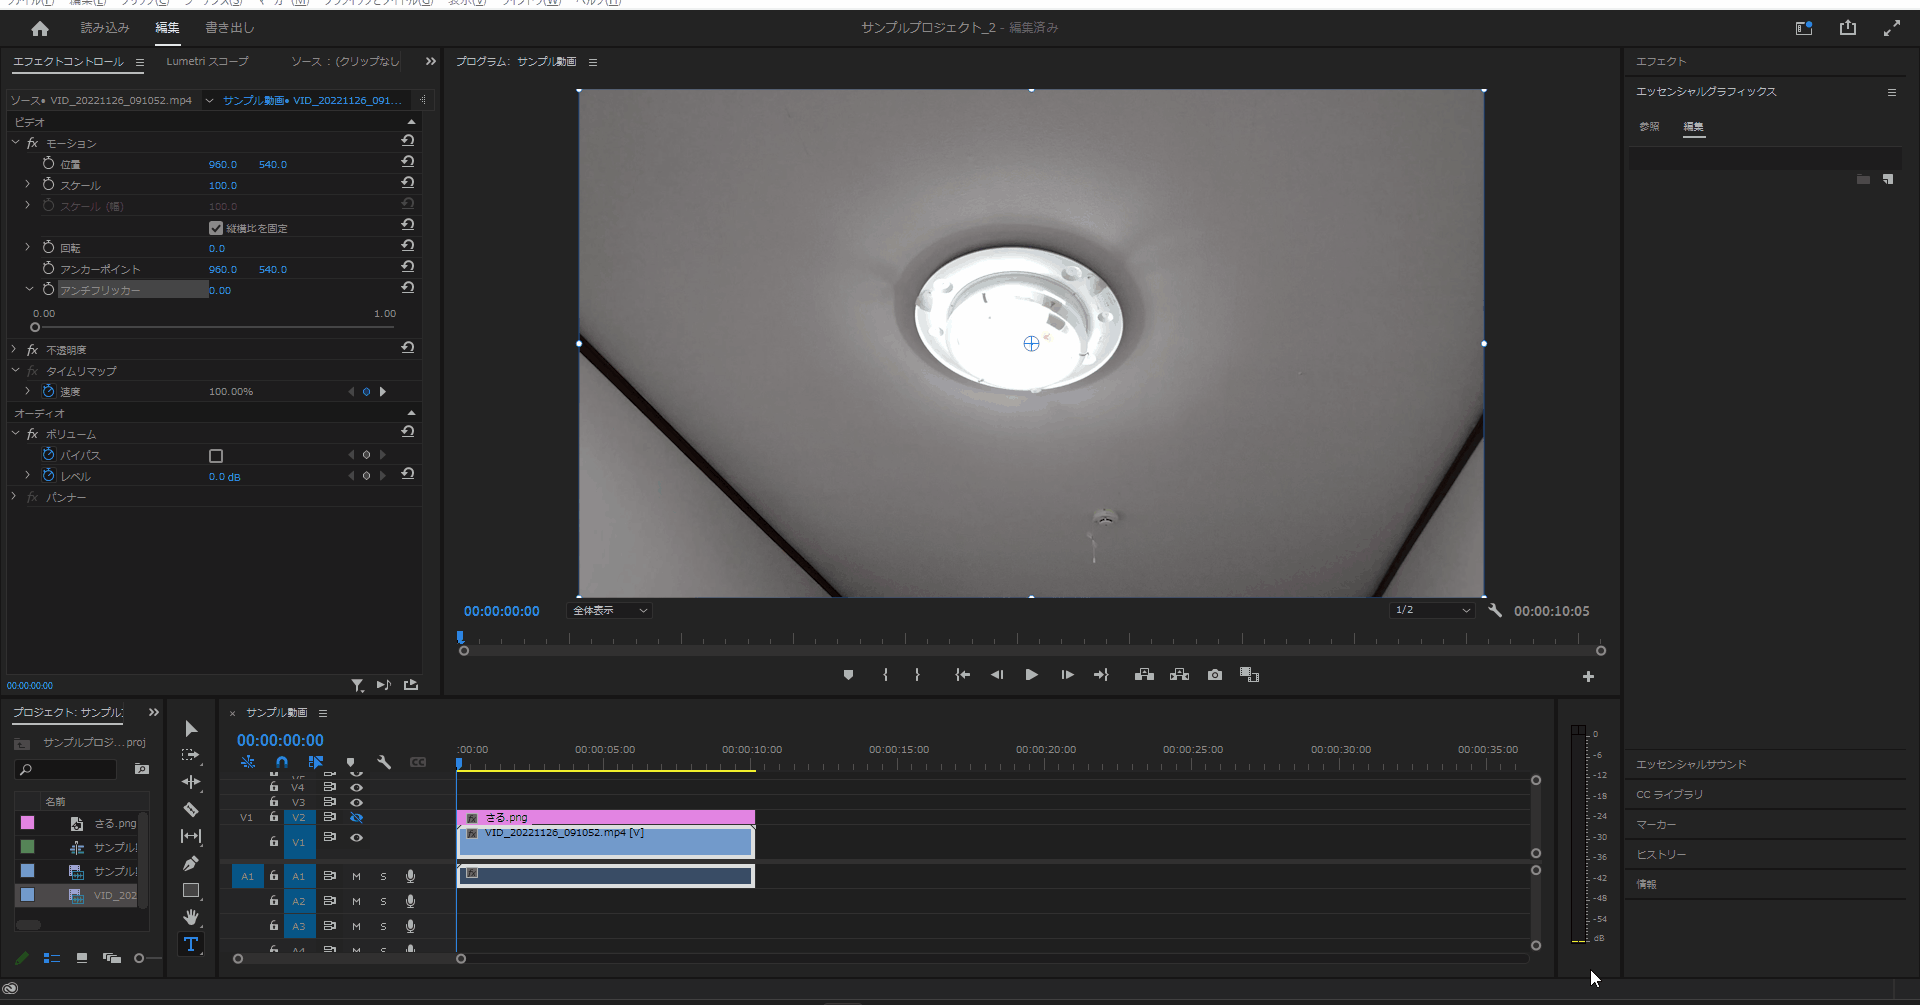This screenshot has height=1005, width=1920.
Task: Open the 全体表示 zoom level dropdown
Action: pos(609,610)
